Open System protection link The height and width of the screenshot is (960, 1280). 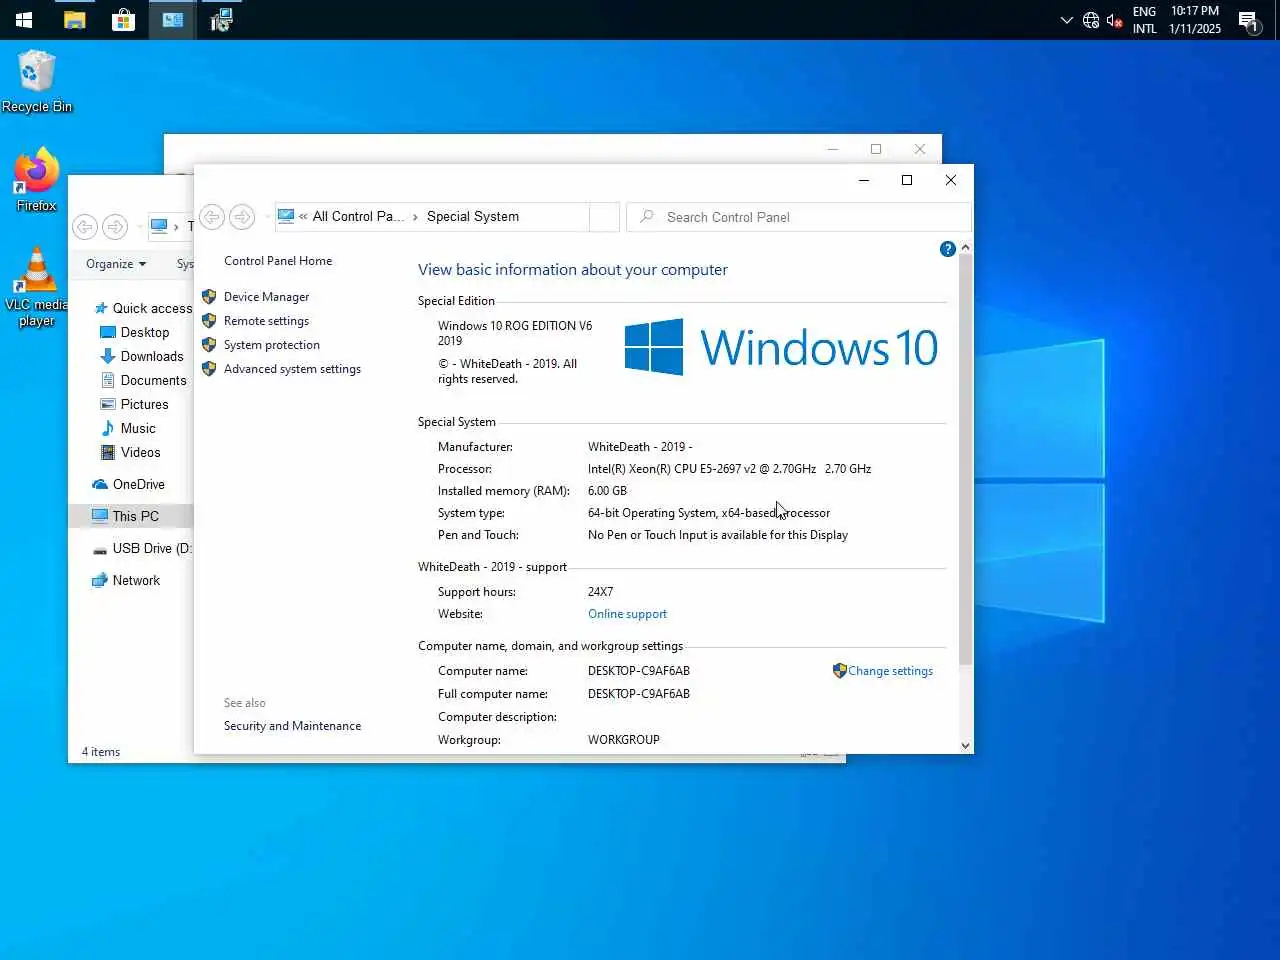272,345
